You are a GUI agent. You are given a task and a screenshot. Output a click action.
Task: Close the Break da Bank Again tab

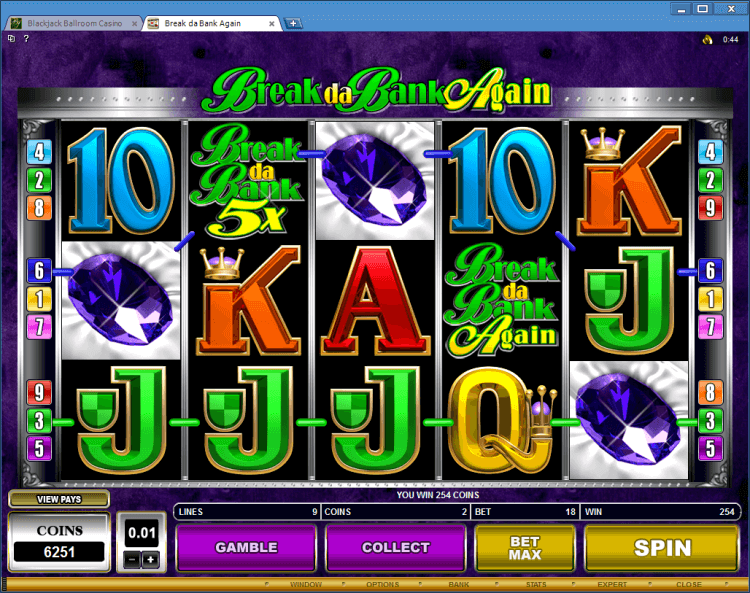click(x=272, y=23)
